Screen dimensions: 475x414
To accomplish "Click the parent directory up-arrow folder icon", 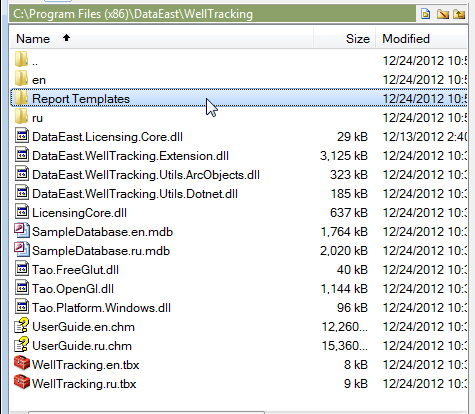I will [459, 14].
